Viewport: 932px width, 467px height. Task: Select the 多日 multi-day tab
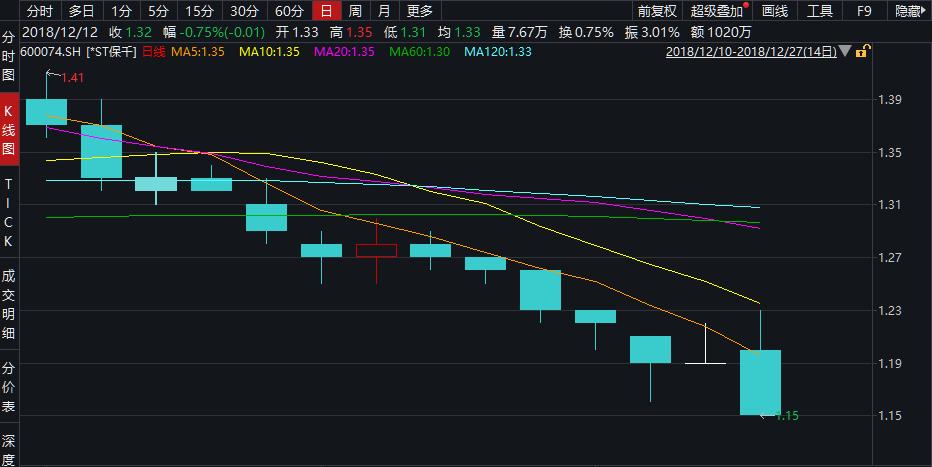[81, 11]
